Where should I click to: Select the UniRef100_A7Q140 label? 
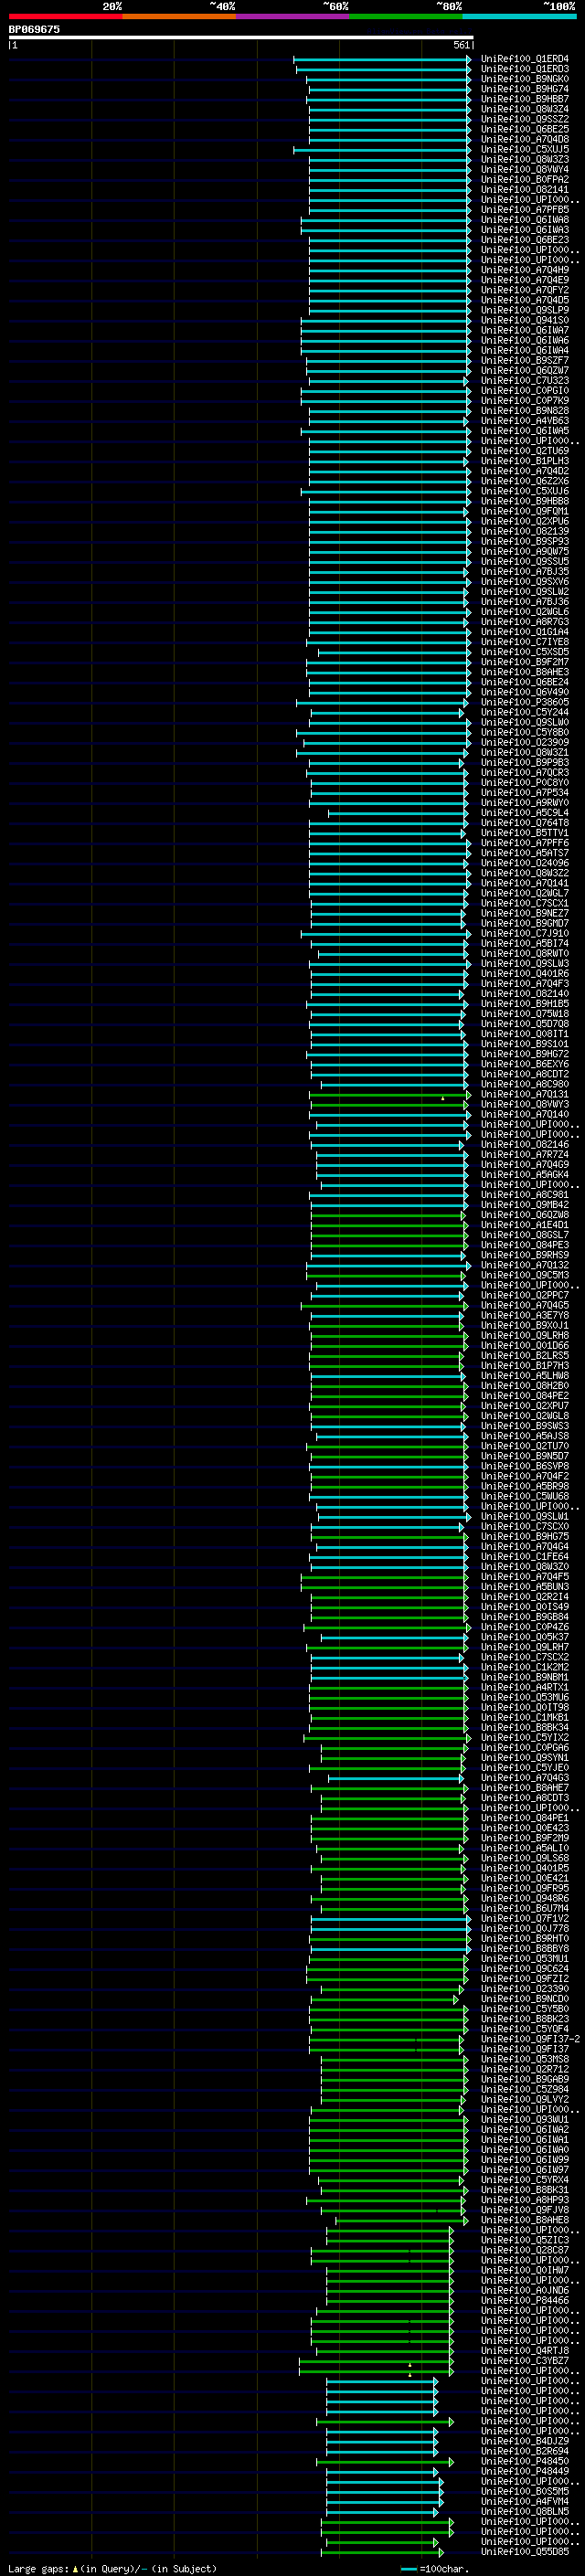coord(525,1114)
